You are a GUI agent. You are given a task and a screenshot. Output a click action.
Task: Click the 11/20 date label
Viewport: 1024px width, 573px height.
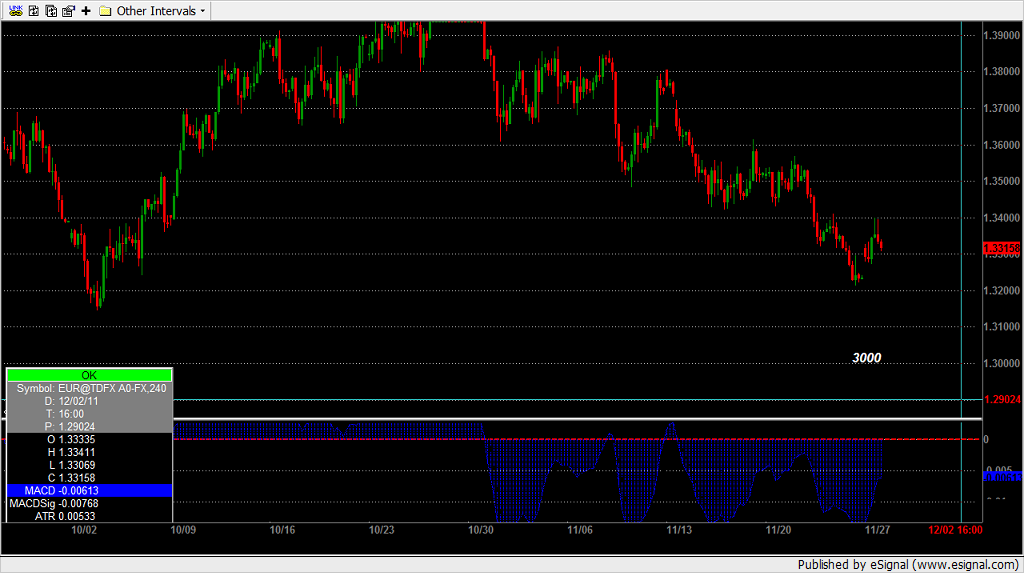coord(778,530)
